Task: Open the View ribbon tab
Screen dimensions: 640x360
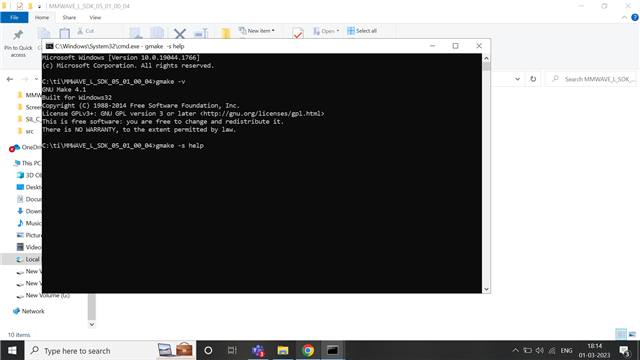Action: [95, 18]
